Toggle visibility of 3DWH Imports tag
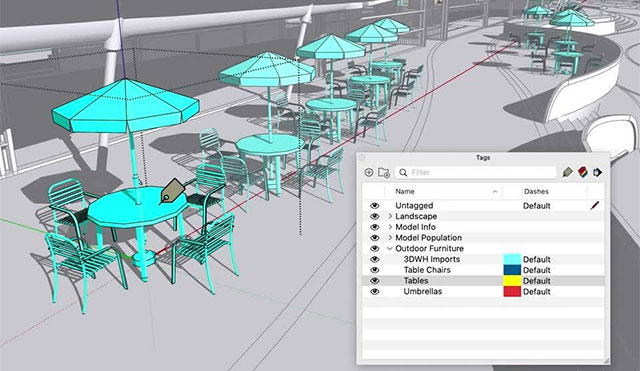Screen dimensions: 640x371 [374, 259]
